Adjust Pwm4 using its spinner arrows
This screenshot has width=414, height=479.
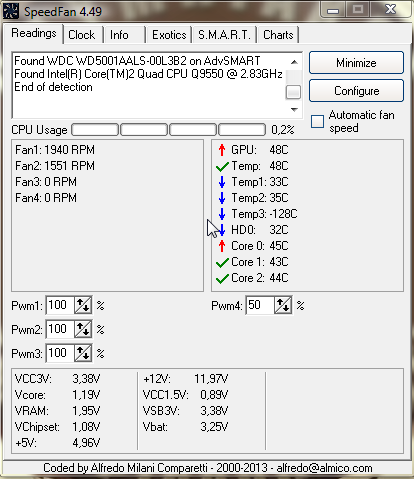click(x=283, y=305)
